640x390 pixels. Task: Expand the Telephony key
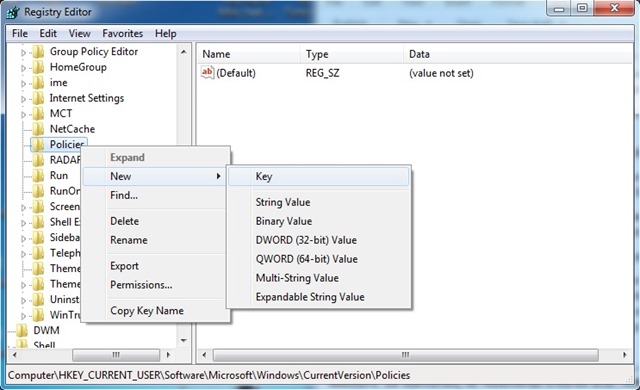pyautogui.click(x=23, y=254)
